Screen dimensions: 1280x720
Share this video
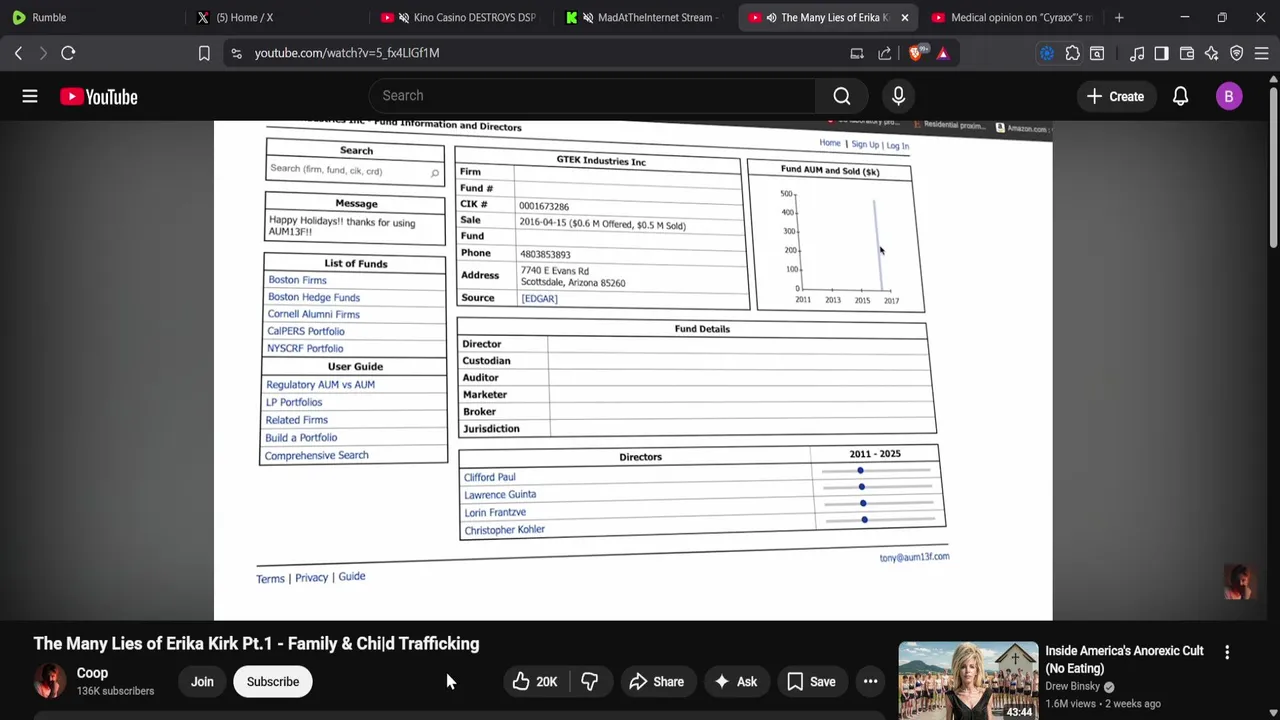tap(656, 682)
